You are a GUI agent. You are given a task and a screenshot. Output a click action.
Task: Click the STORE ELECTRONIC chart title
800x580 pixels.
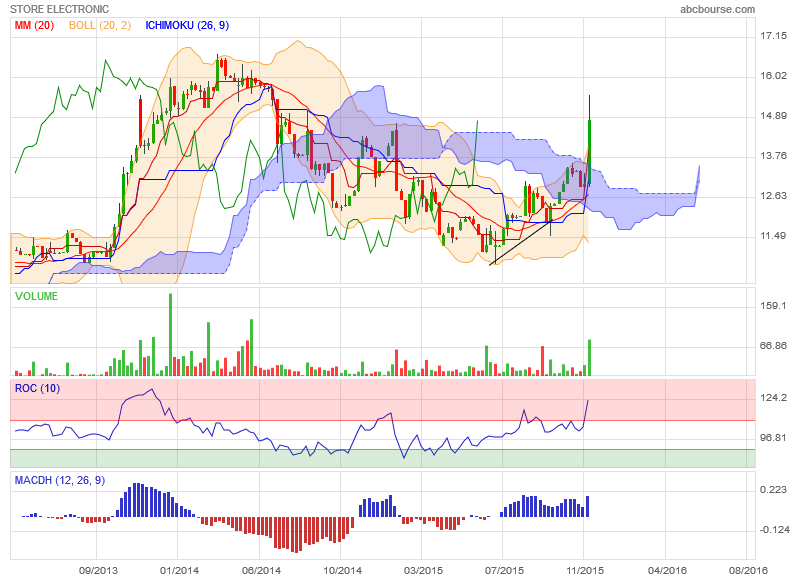pyautogui.click(x=59, y=9)
